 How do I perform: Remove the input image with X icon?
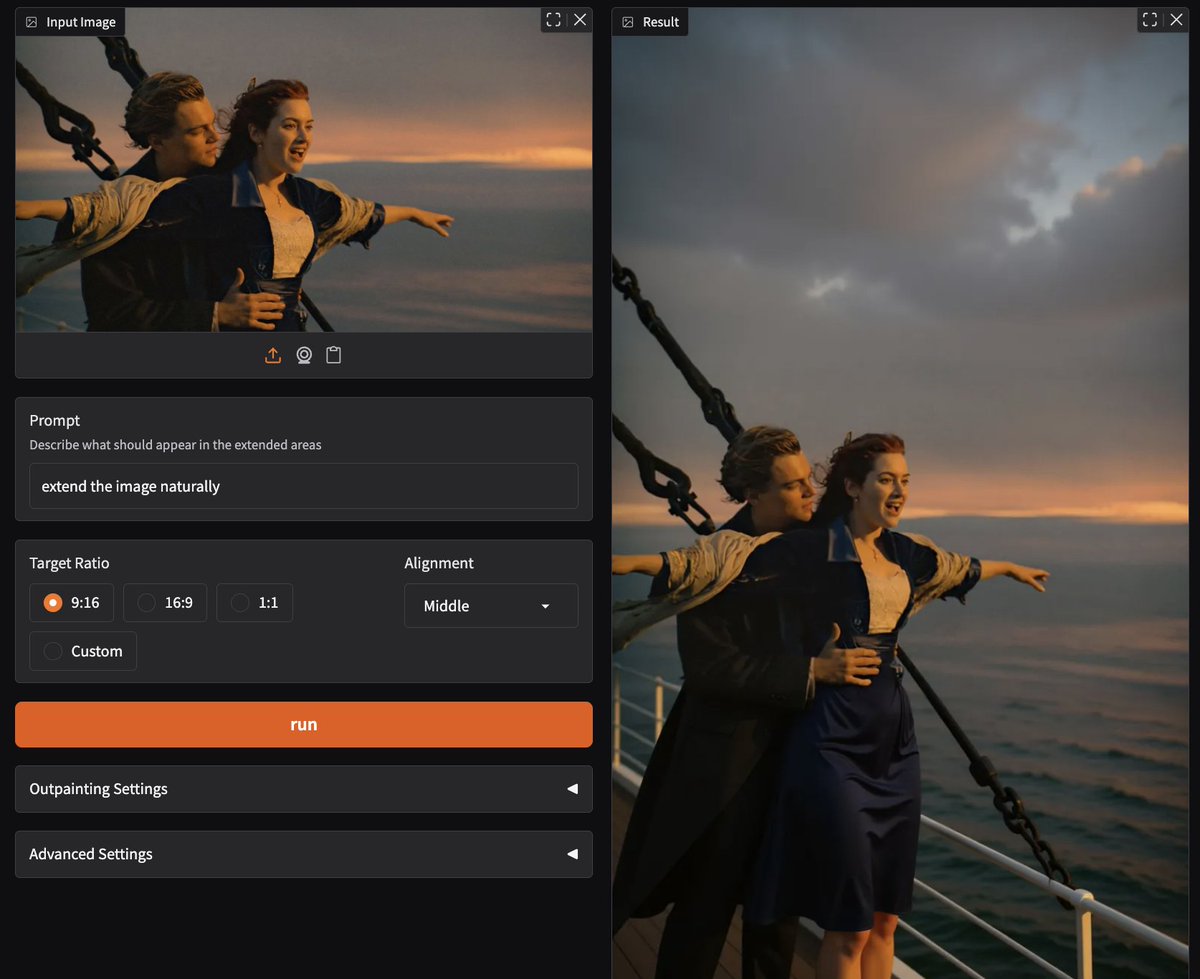pos(580,19)
